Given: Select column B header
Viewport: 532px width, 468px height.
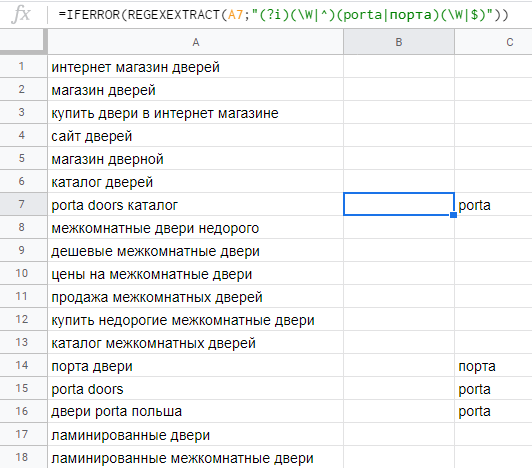Looking at the screenshot, I should click(399, 42).
